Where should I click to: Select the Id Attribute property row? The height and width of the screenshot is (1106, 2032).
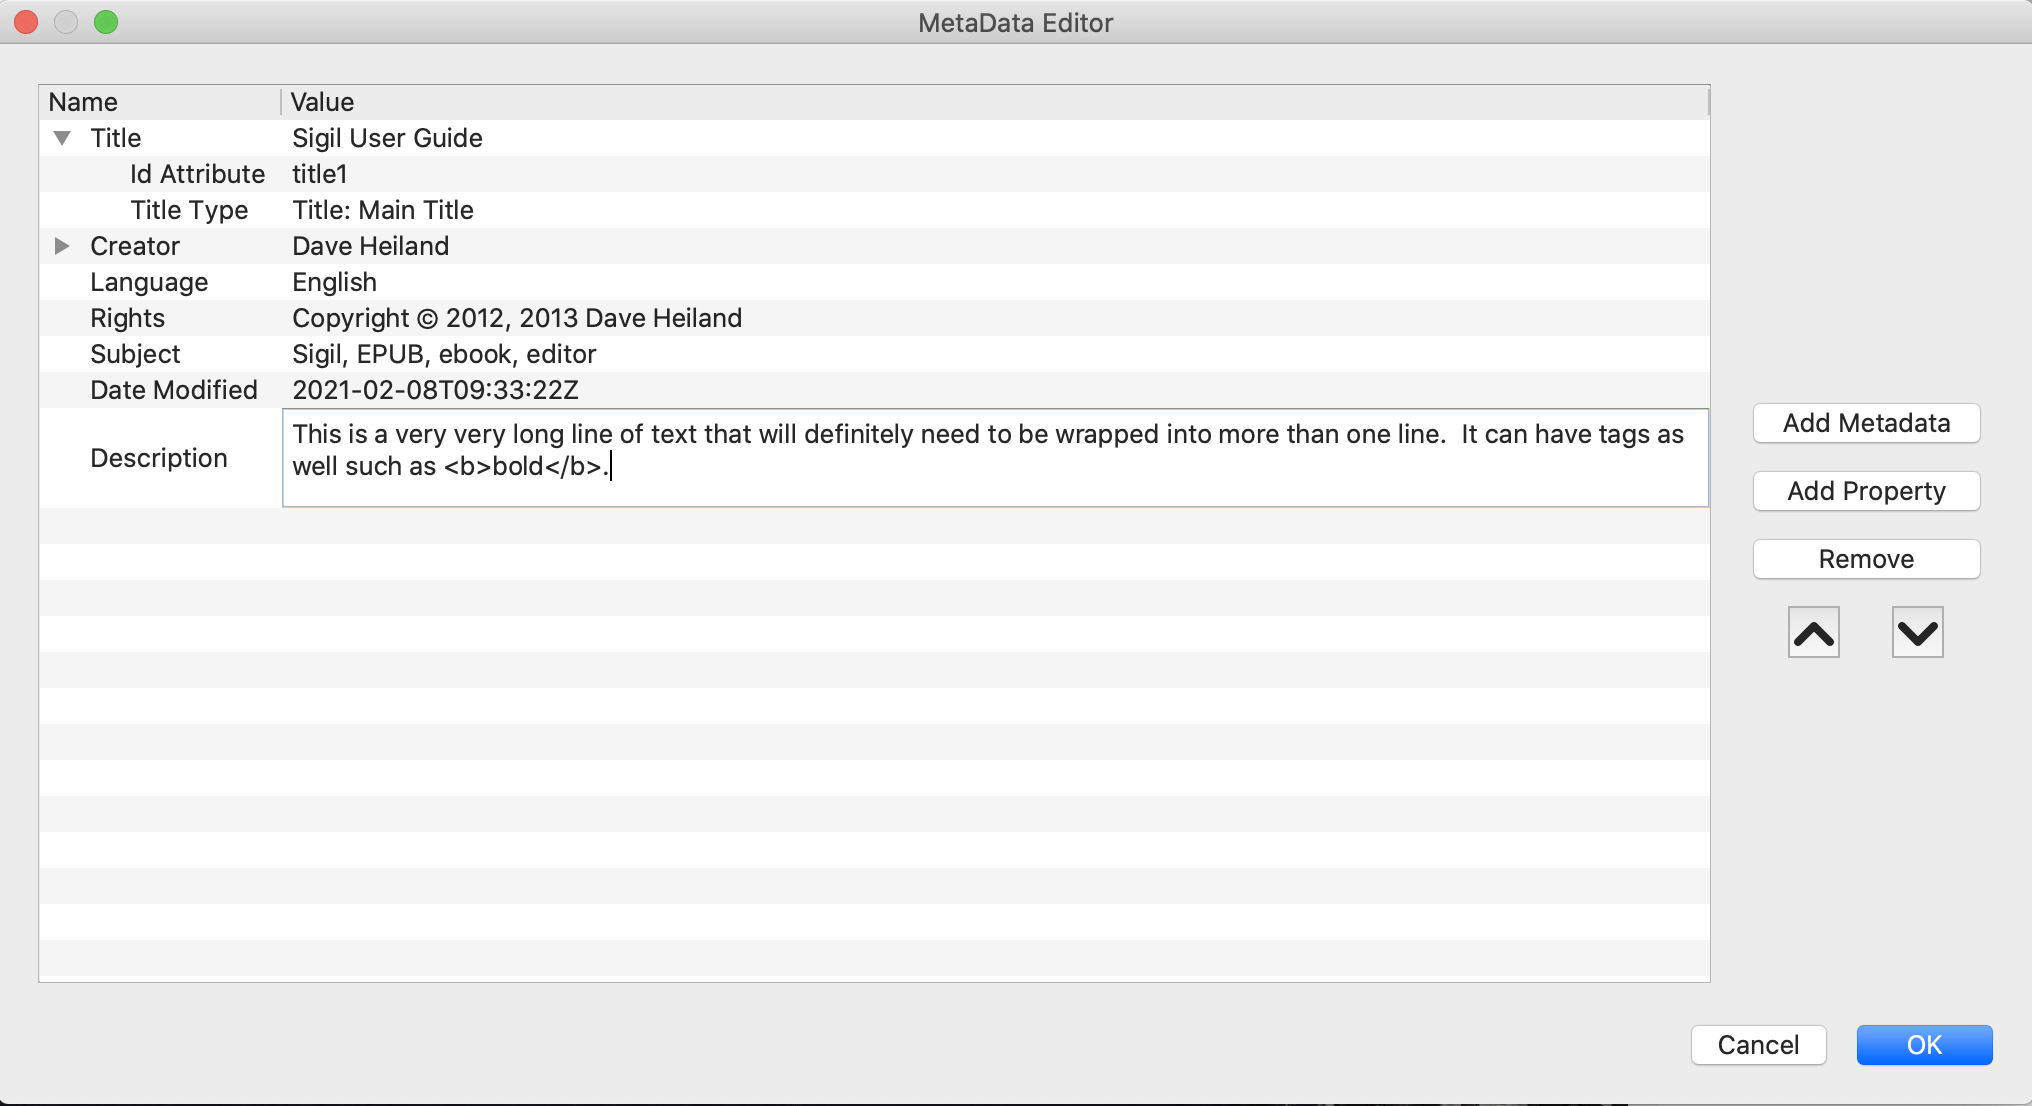click(x=197, y=174)
